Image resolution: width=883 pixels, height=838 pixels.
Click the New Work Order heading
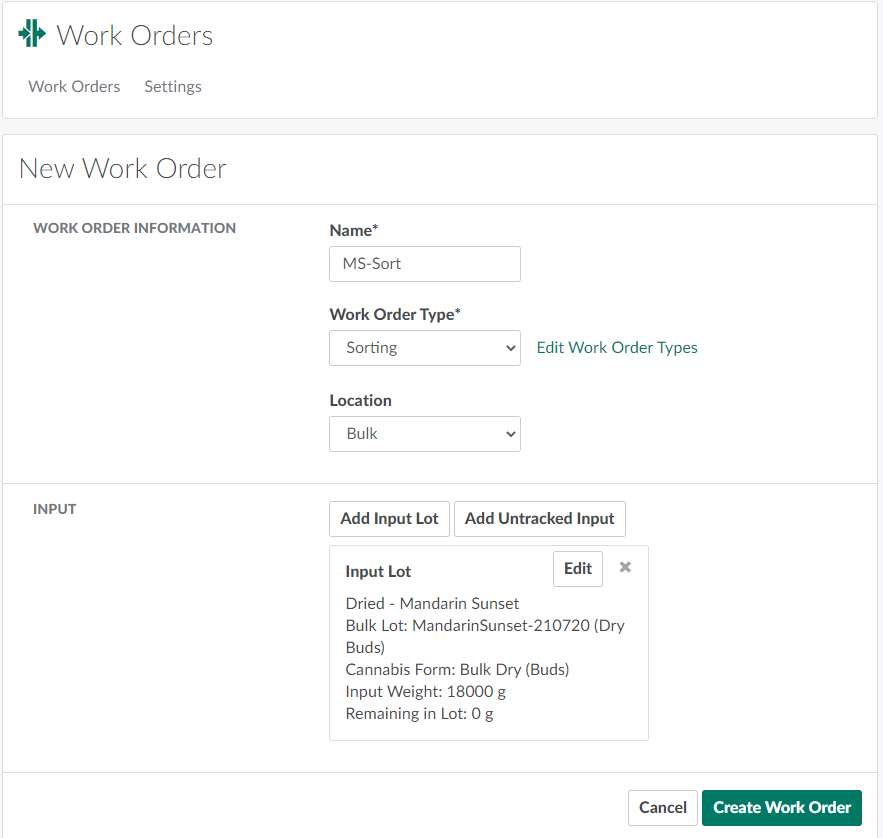(123, 168)
